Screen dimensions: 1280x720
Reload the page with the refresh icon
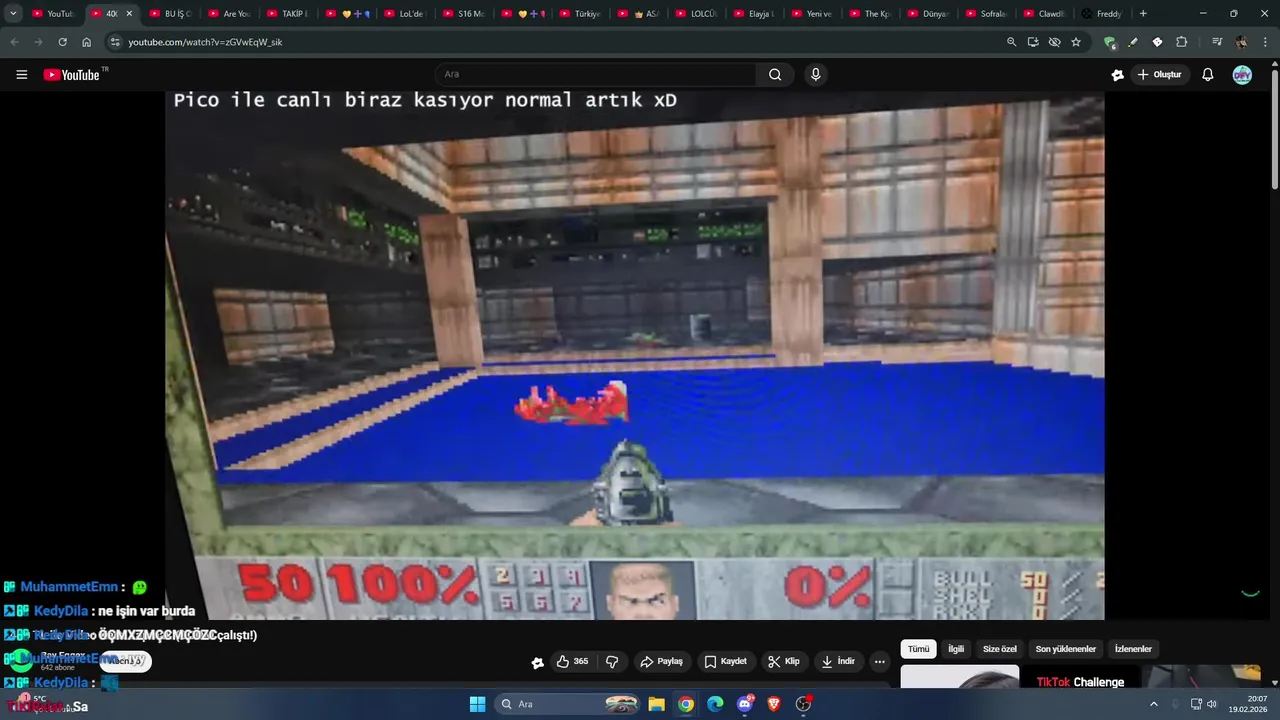point(62,42)
